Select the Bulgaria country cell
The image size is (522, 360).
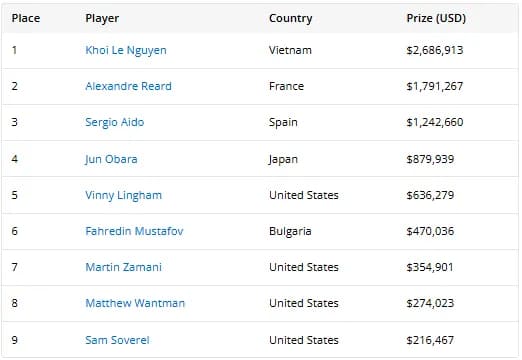(x=290, y=231)
